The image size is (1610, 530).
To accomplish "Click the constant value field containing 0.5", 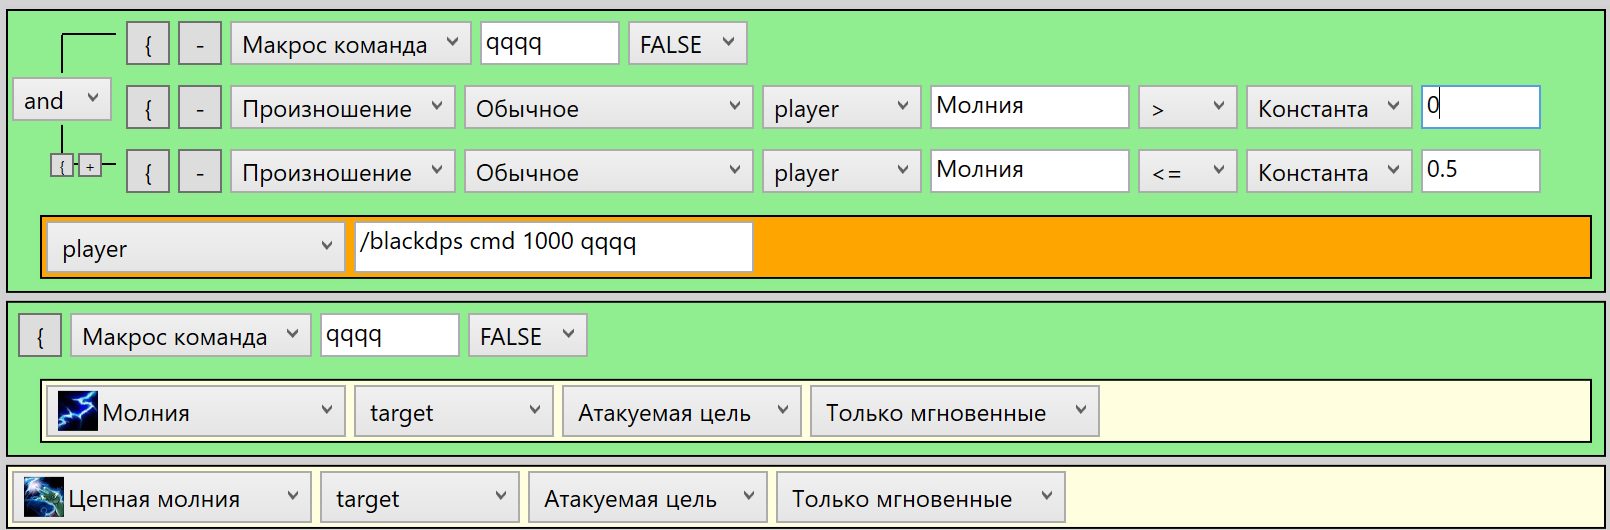I will [1480, 171].
